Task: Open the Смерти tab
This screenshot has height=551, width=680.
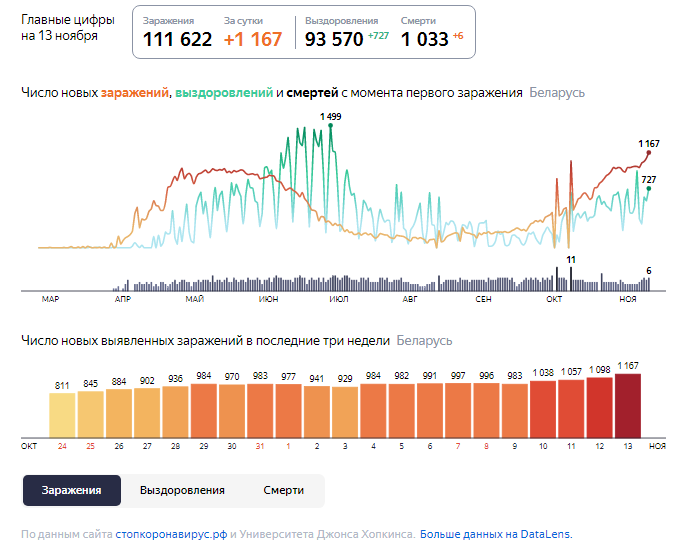Action: [x=284, y=491]
